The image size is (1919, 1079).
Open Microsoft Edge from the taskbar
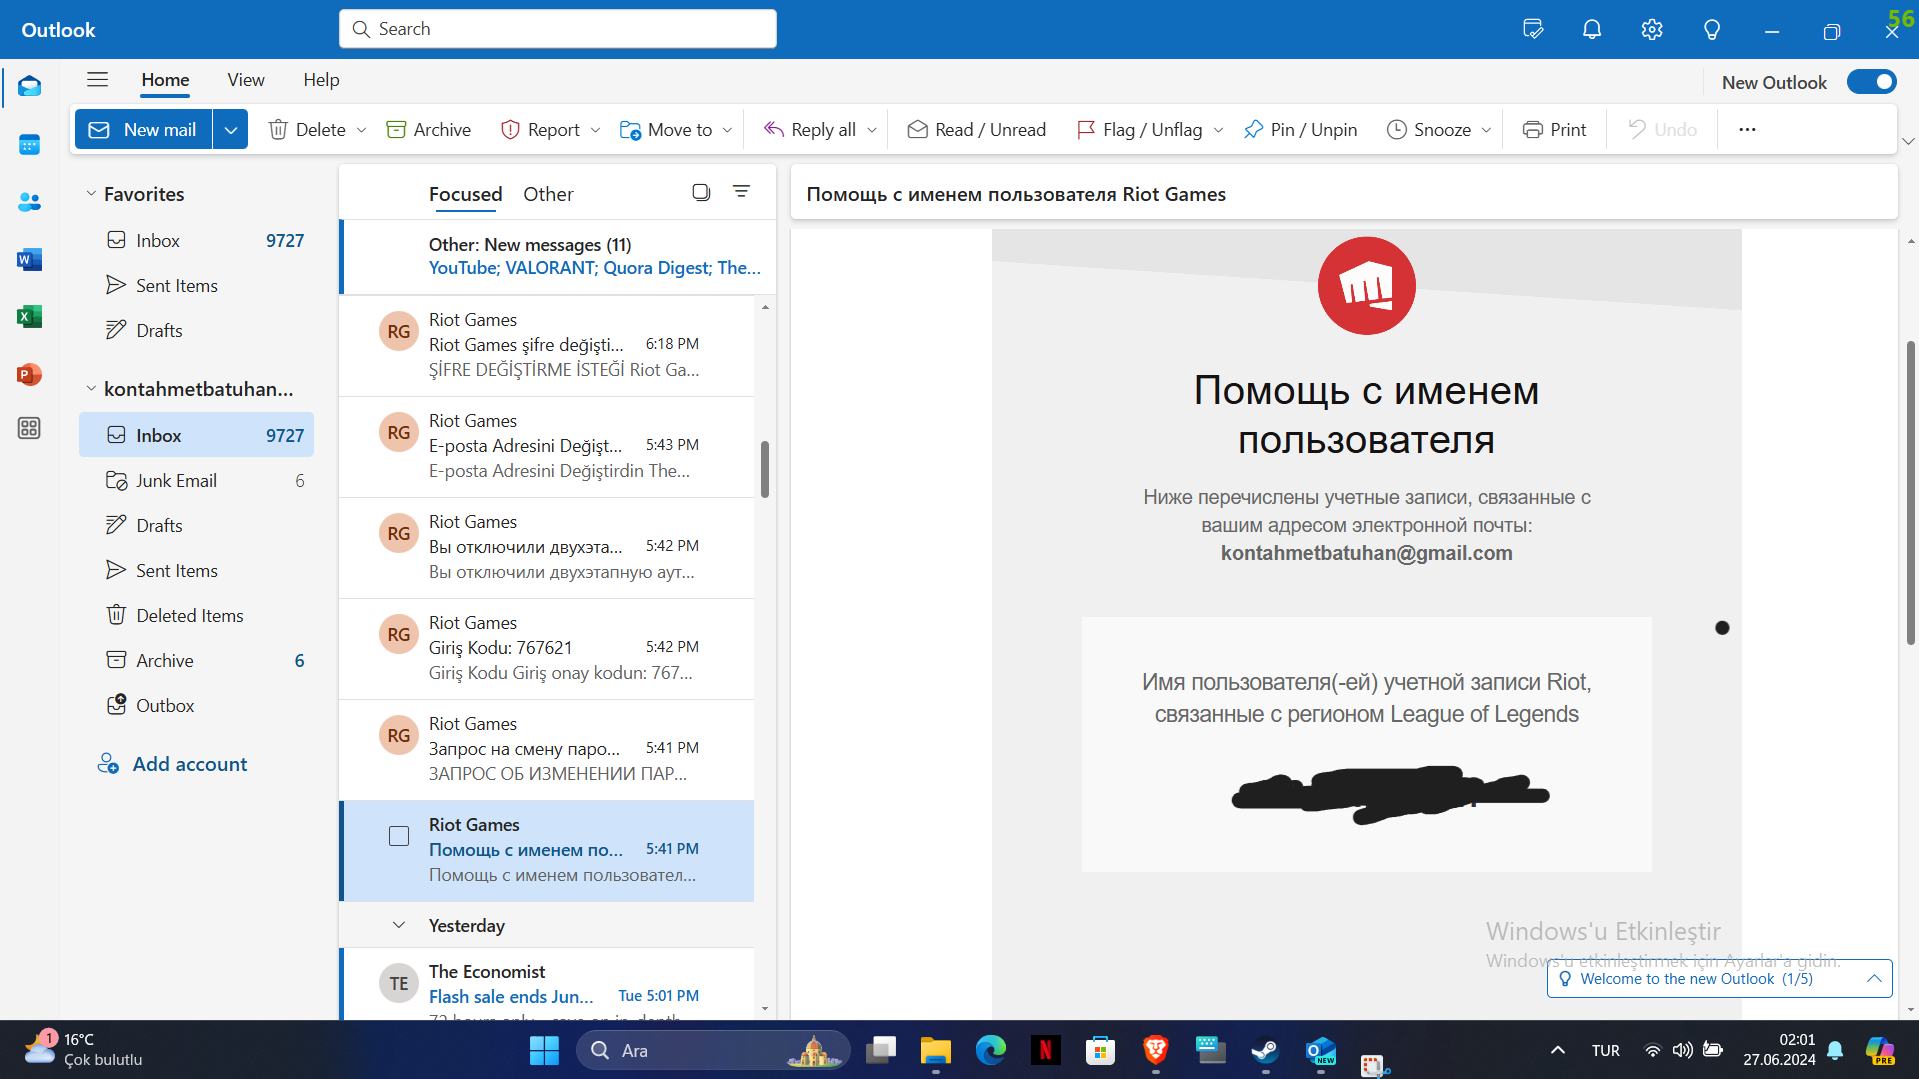pyautogui.click(x=990, y=1050)
